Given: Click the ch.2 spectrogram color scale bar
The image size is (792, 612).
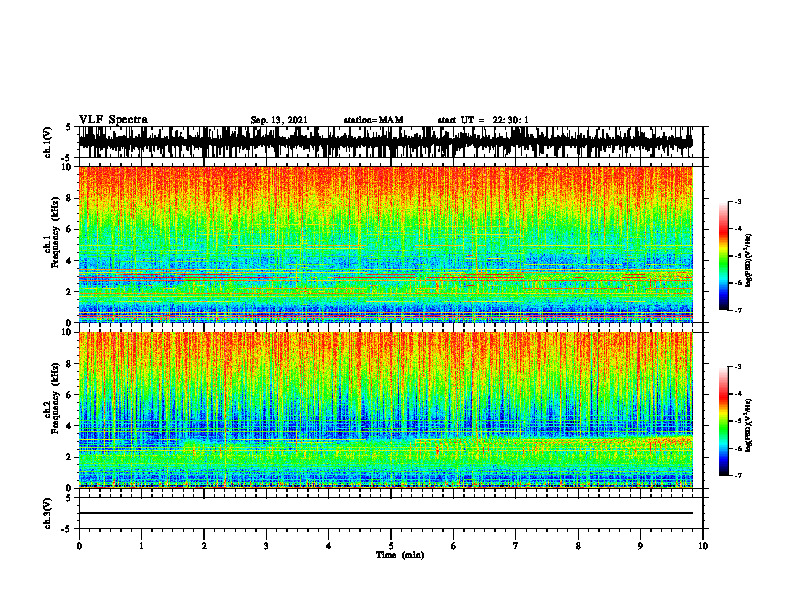Looking at the screenshot, I should (x=723, y=421).
